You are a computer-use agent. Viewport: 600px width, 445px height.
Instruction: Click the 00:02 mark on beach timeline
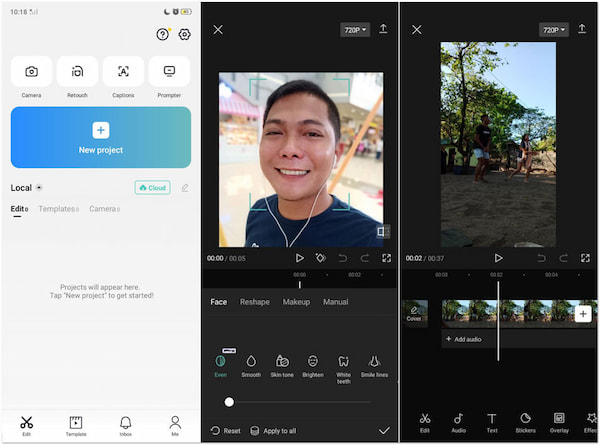coord(496,275)
